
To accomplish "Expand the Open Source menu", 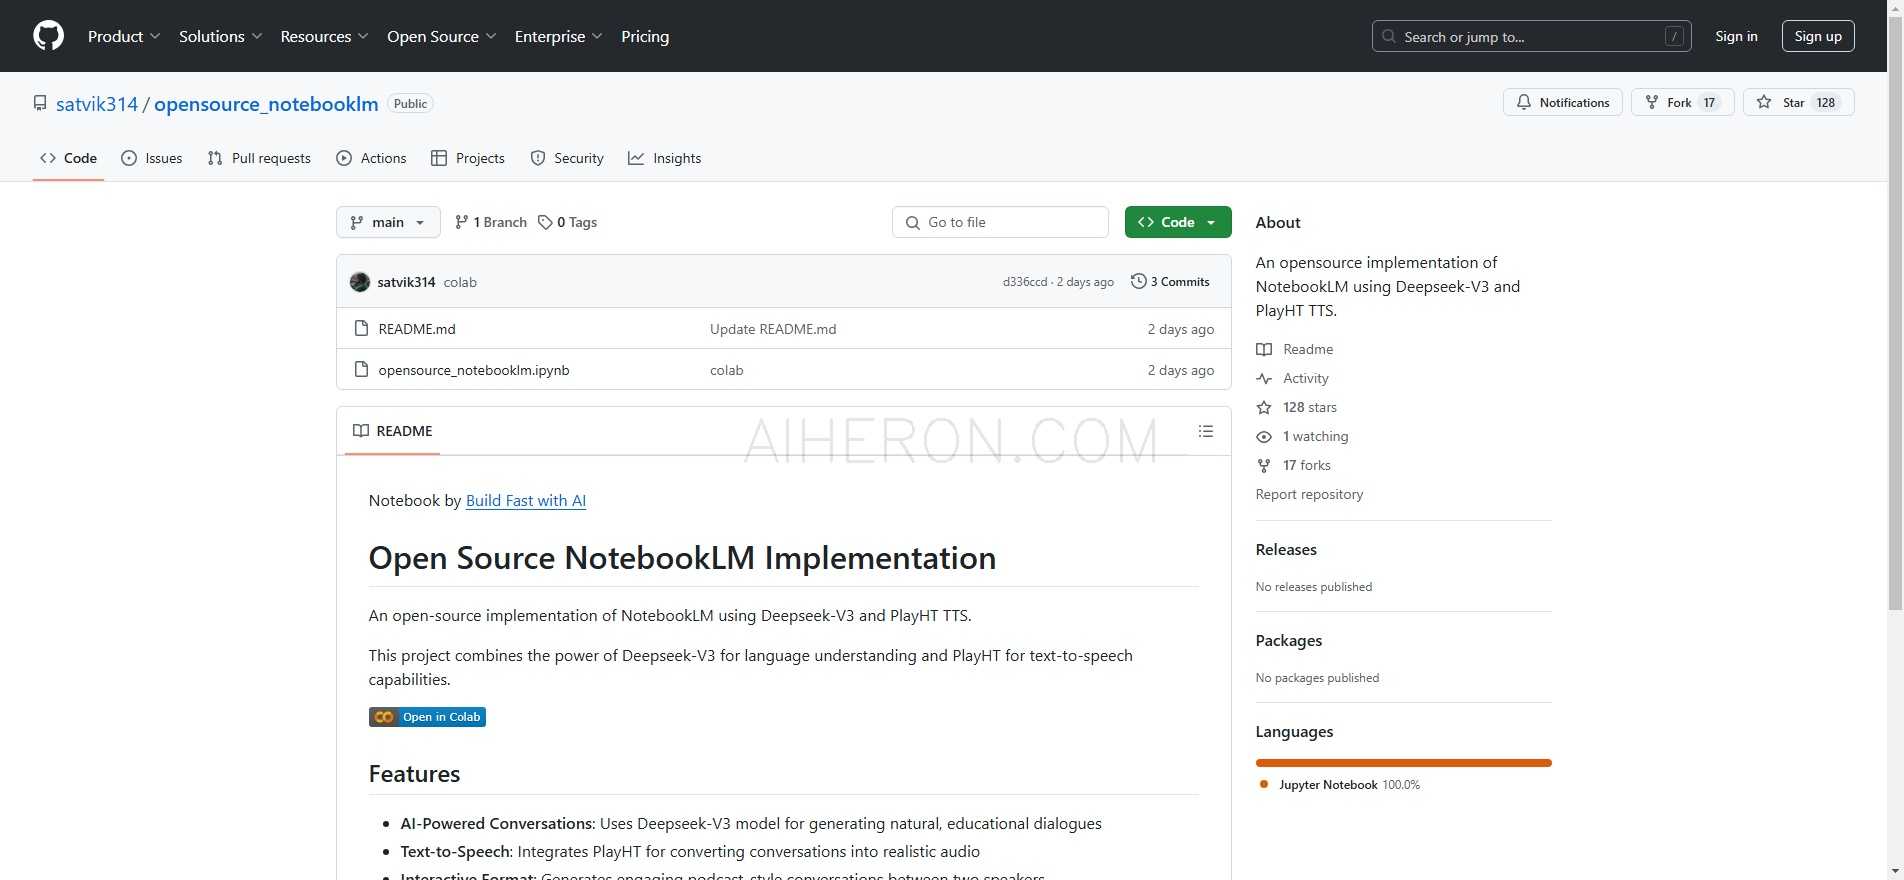I will pos(441,36).
